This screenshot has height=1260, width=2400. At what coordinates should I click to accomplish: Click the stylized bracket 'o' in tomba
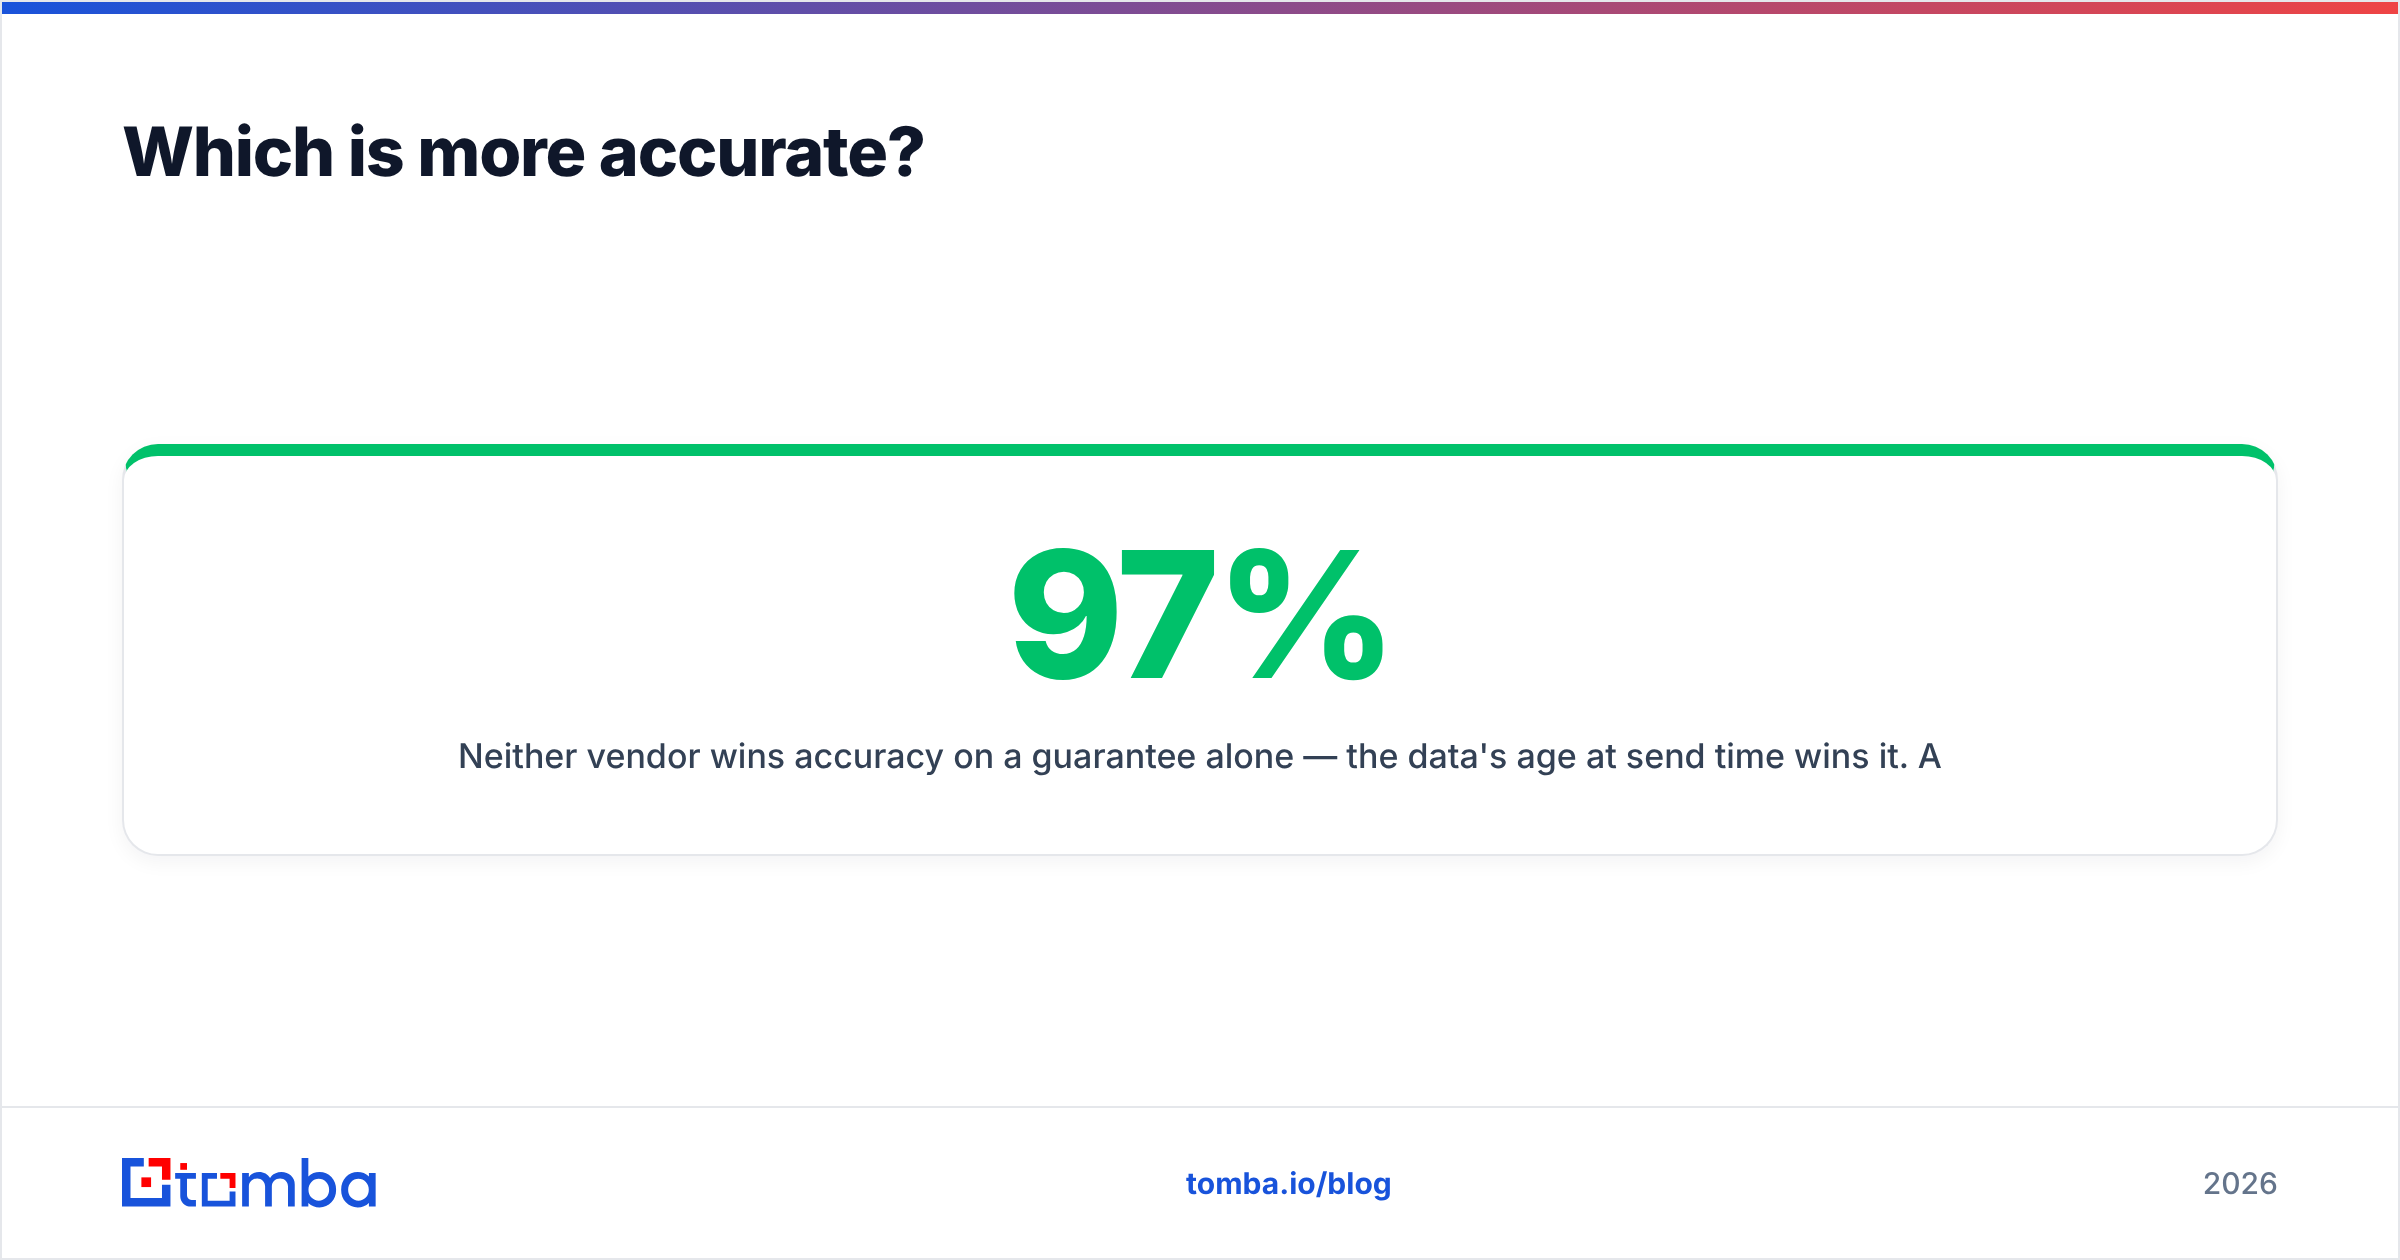tap(218, 1189)
